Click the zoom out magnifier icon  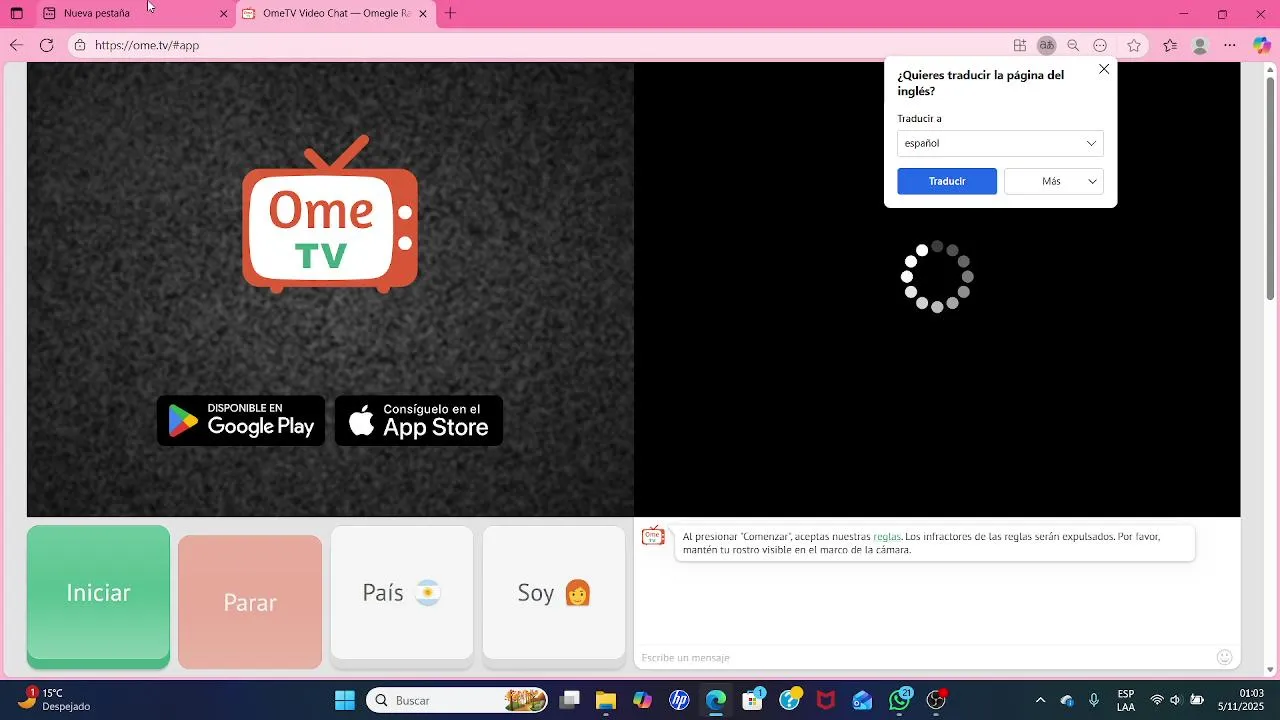[1073, 45]
